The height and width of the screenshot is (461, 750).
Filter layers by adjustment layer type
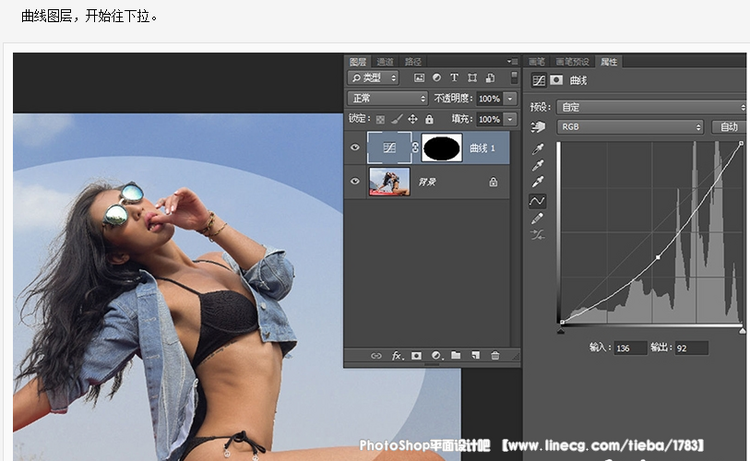click(x=437, y=77)
